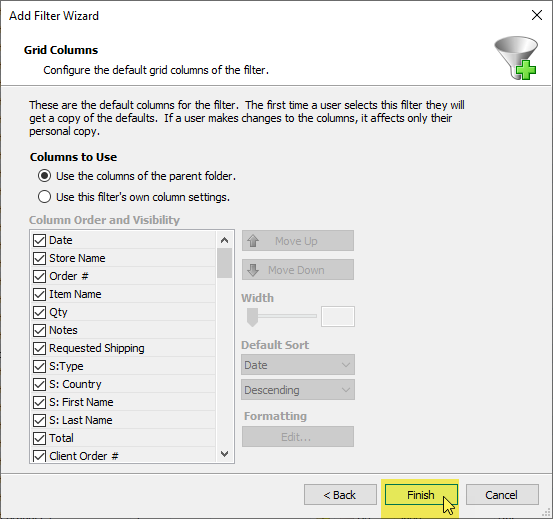Select the Item Name row in column list
This screenshot has height=519, width=553.
pyautogui.click(x=123, y=294)
